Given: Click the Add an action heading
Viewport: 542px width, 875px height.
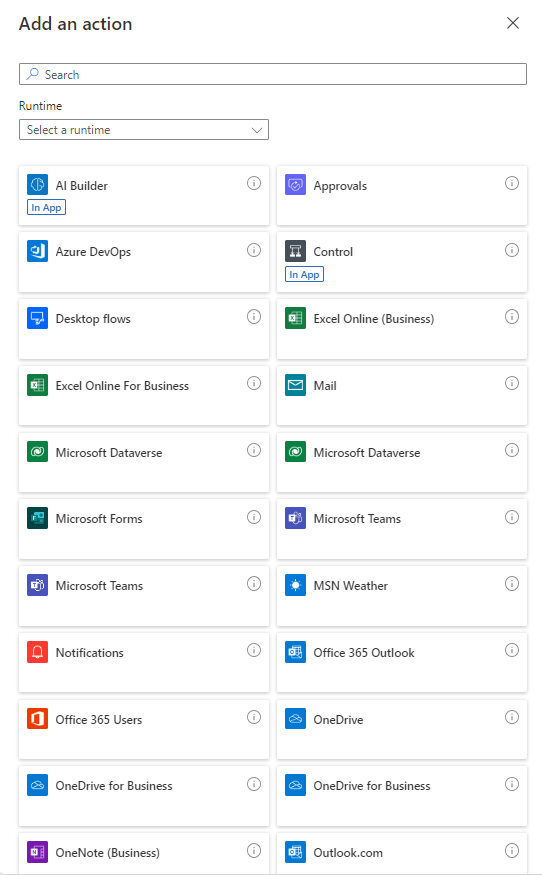Looking at the screenshot, I should pyautogui.click(x=75, y=23).
